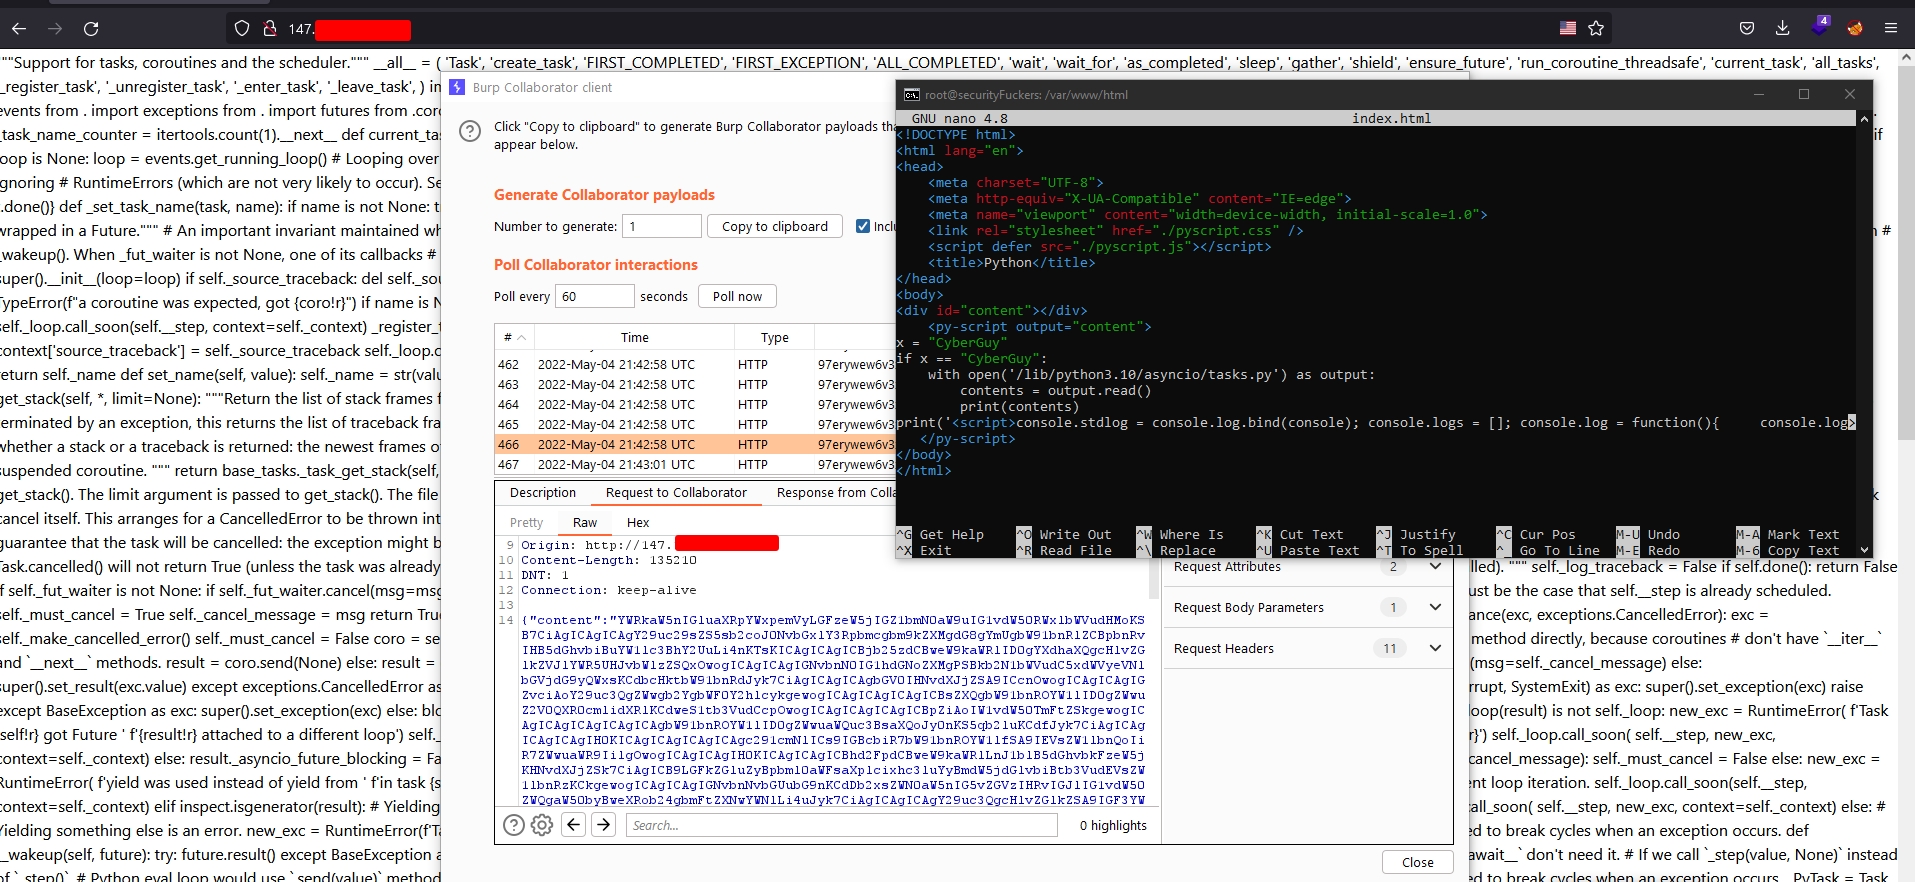Expand the Request Headers section
The image size is (1915, 882).
pos(1435,649)
